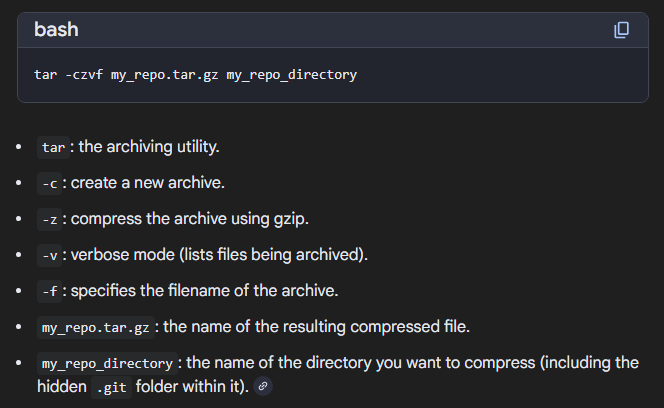Click the '-c' flag code chip
Viewport: 664px width, 408px height.
tap(50, 183)
